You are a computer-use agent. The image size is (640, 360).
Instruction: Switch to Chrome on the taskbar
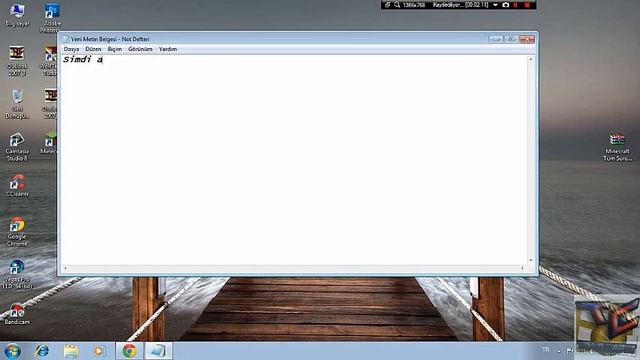(129, 351)
